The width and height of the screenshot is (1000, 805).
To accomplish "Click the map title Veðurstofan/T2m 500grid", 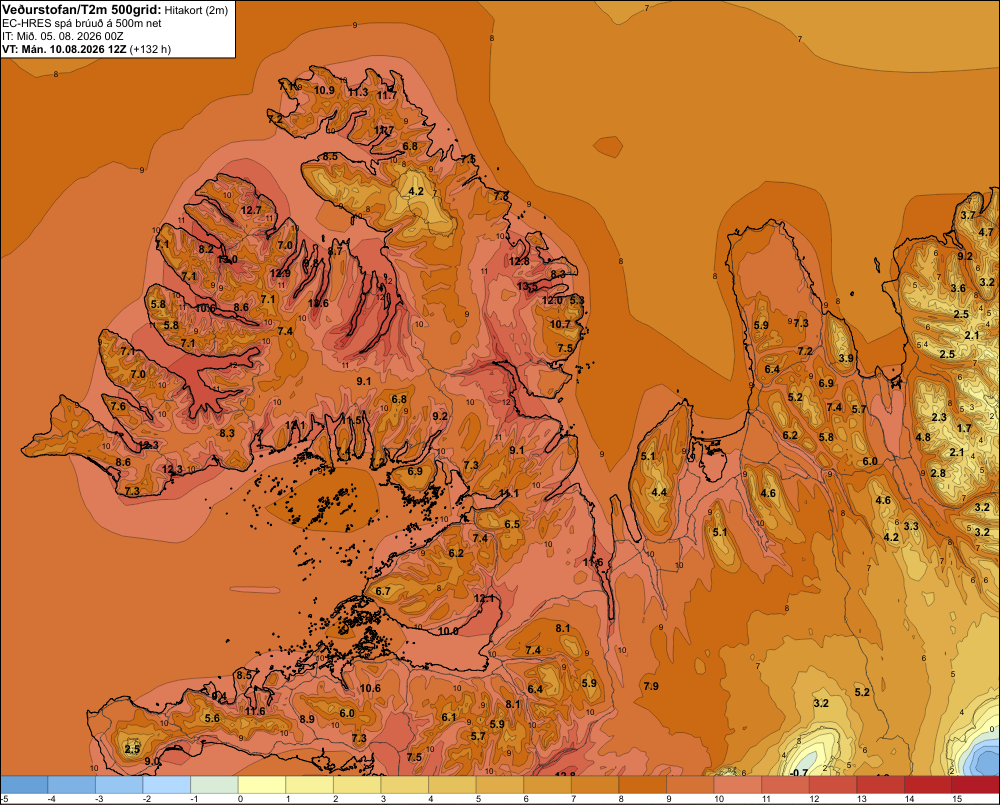I will [x=82, y=10].
